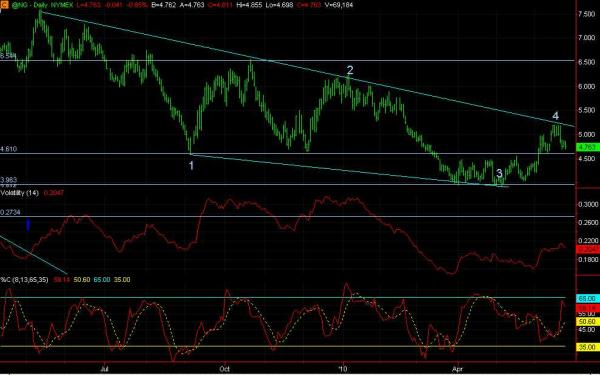The height and width of the screenshot is (375, 600).
Task: Click the Oct label on date axis
Action: 225,369
